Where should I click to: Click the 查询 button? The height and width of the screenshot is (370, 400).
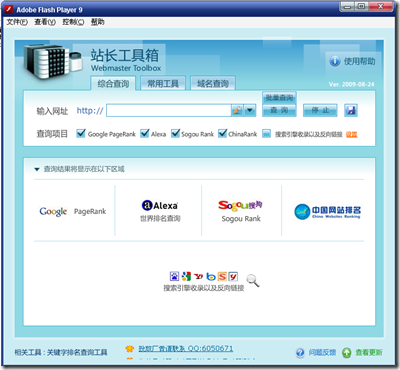tap(279, 110)
